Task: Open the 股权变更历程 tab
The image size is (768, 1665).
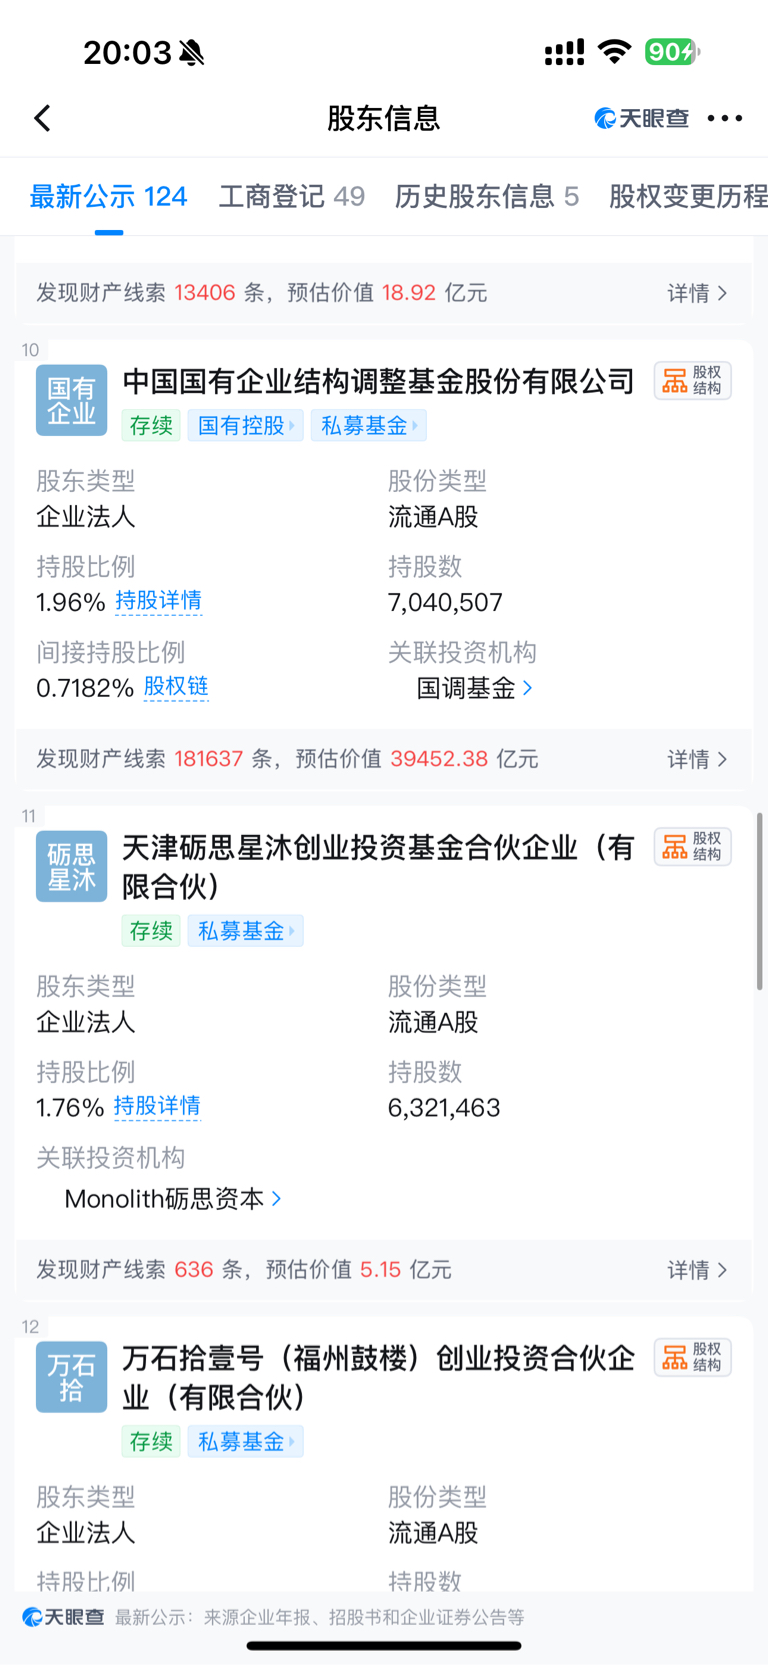Action: click(688, 196)
